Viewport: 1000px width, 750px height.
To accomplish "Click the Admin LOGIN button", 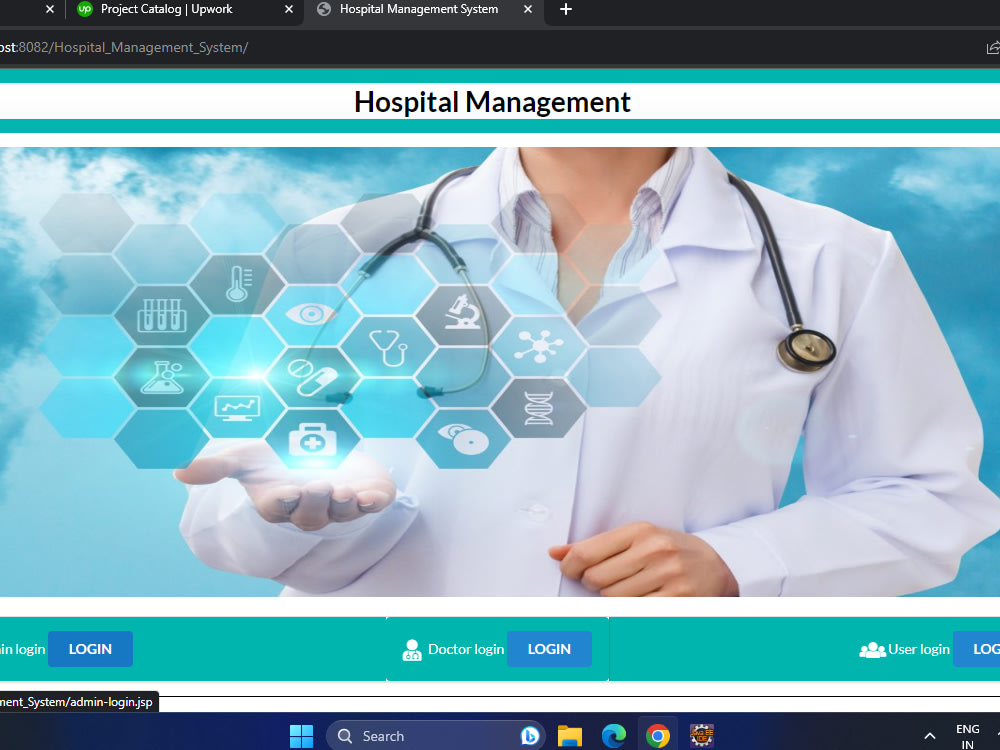I will [90, 649].
